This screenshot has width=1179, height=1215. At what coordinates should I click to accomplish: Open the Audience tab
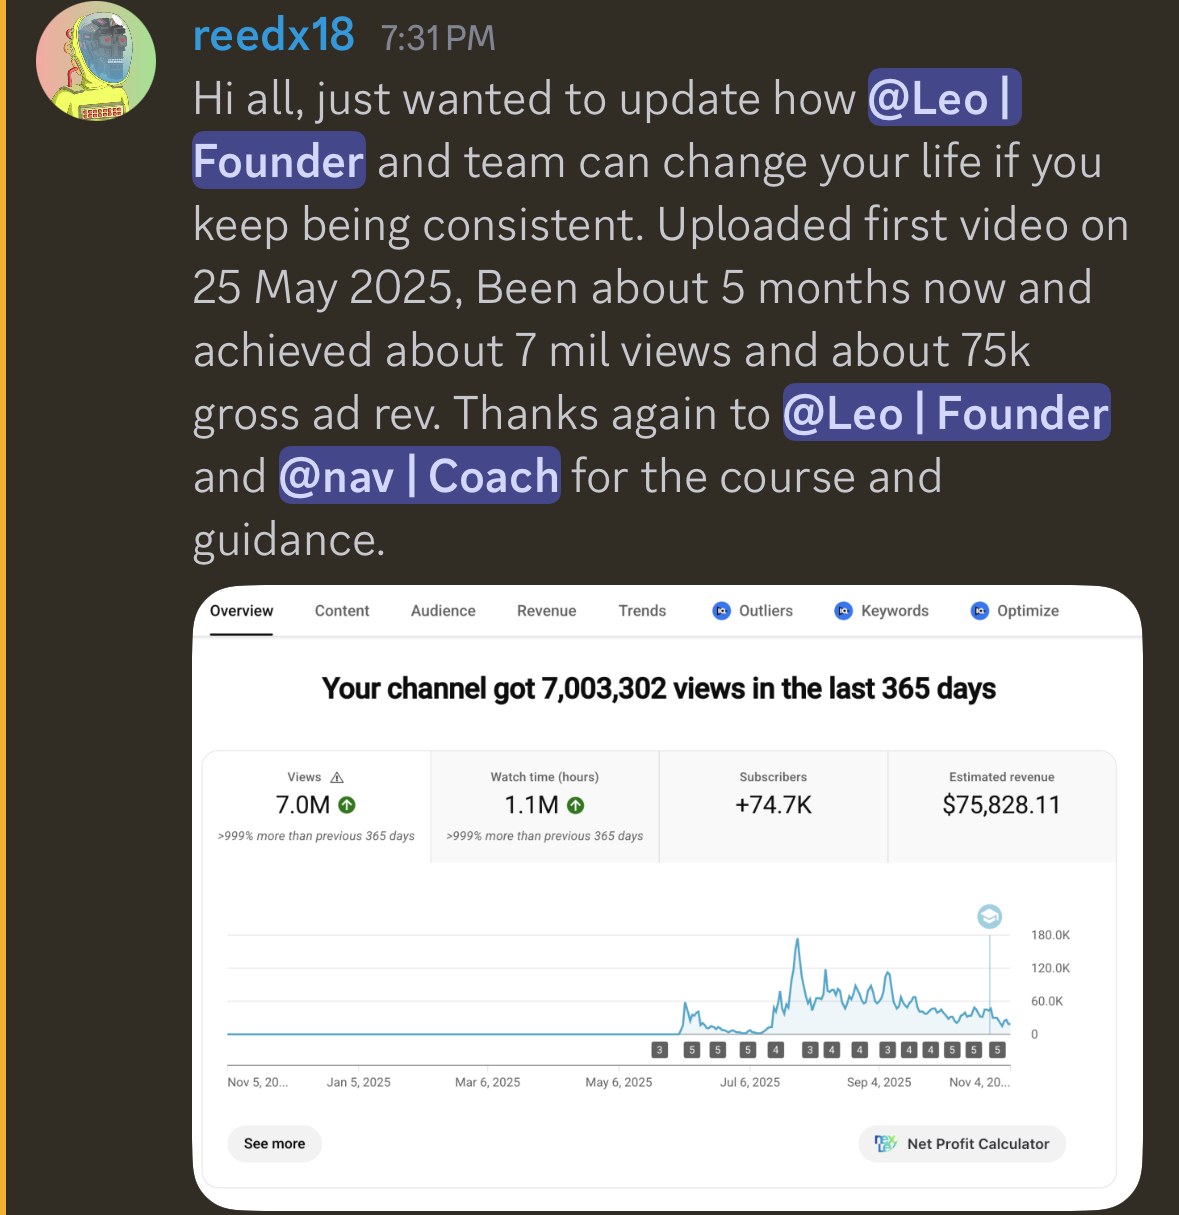[x=443, y=611]
